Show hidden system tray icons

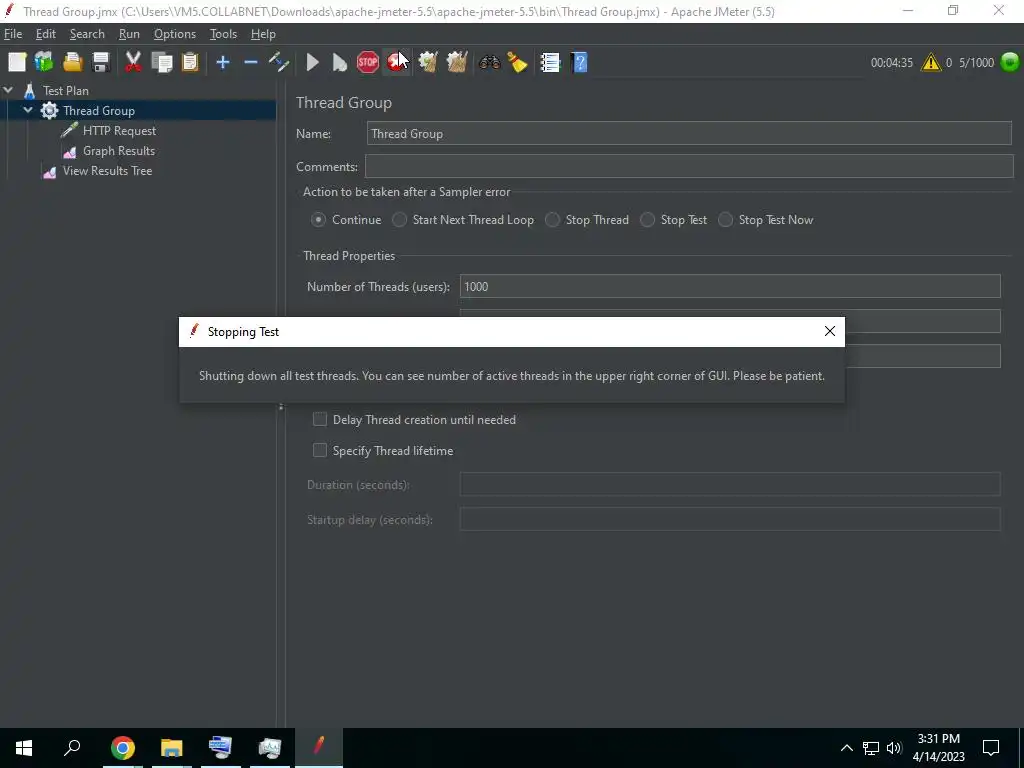[x=846, y=748]
